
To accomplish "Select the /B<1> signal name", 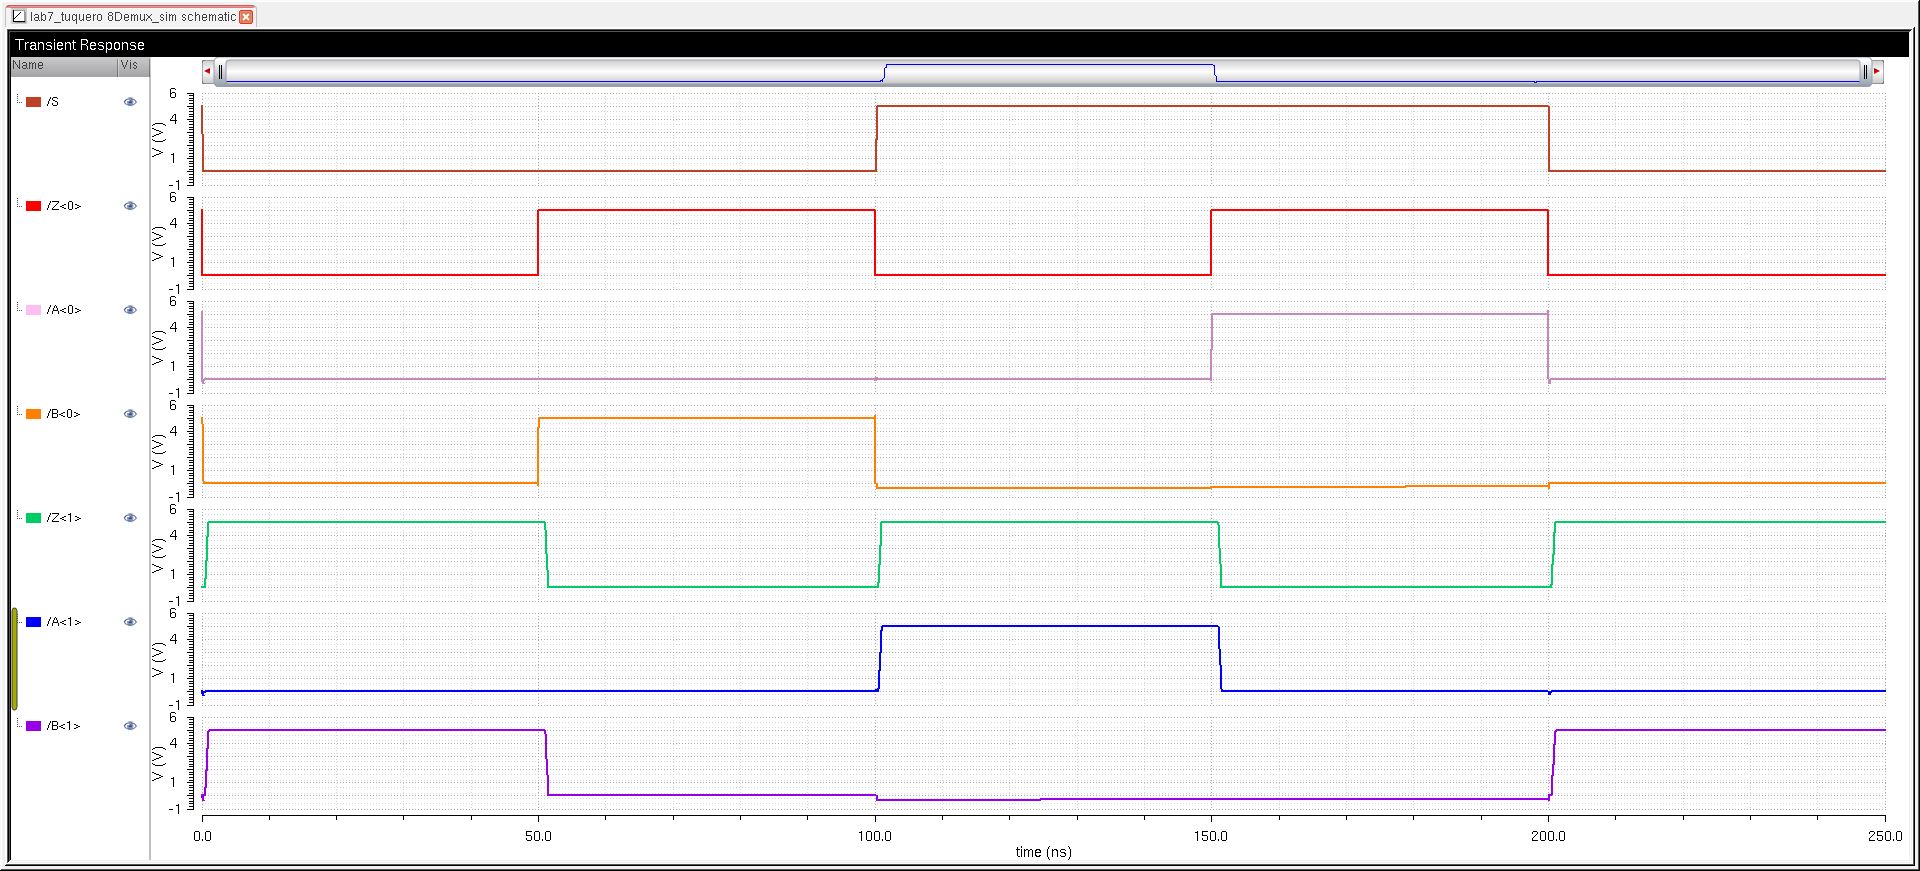I will click(64, 726).
